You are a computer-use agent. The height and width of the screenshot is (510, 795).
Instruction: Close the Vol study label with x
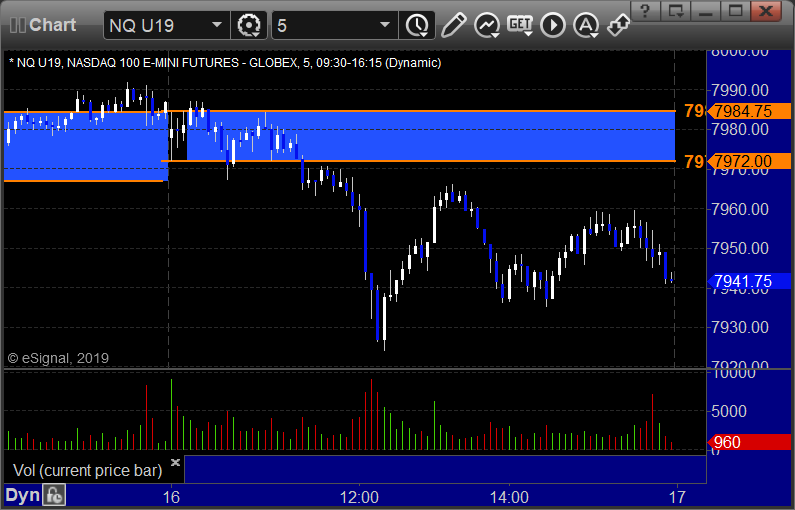175,462
